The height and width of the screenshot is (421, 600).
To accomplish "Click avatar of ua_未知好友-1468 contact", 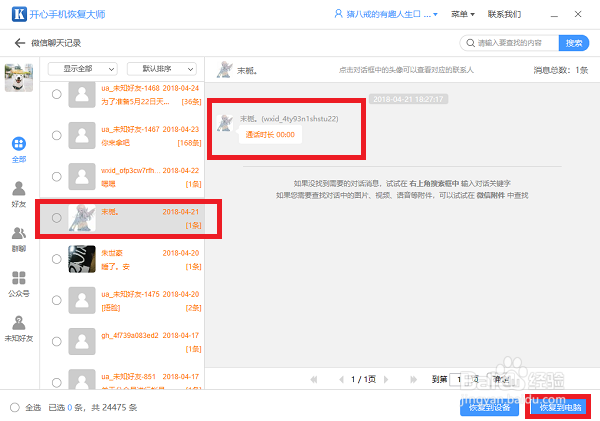I will pyautogui.click(x=82, y=94).
